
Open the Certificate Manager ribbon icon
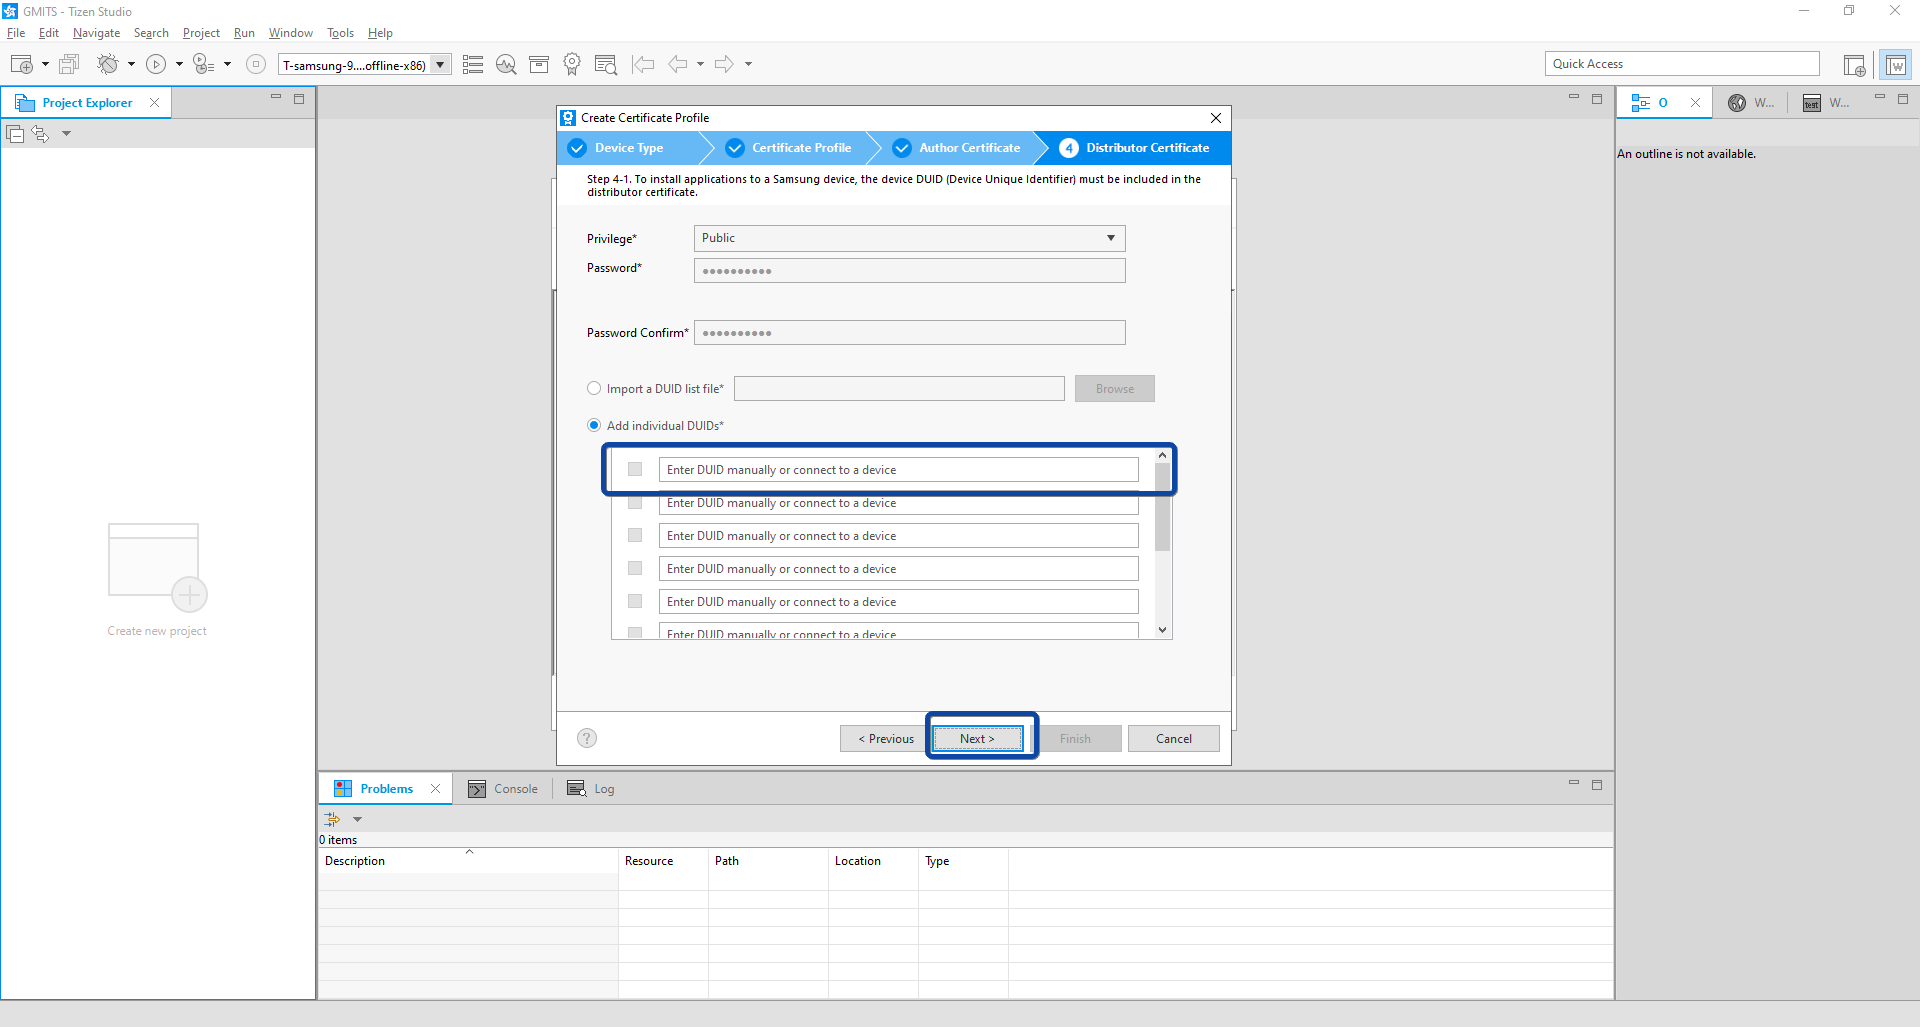572,64
